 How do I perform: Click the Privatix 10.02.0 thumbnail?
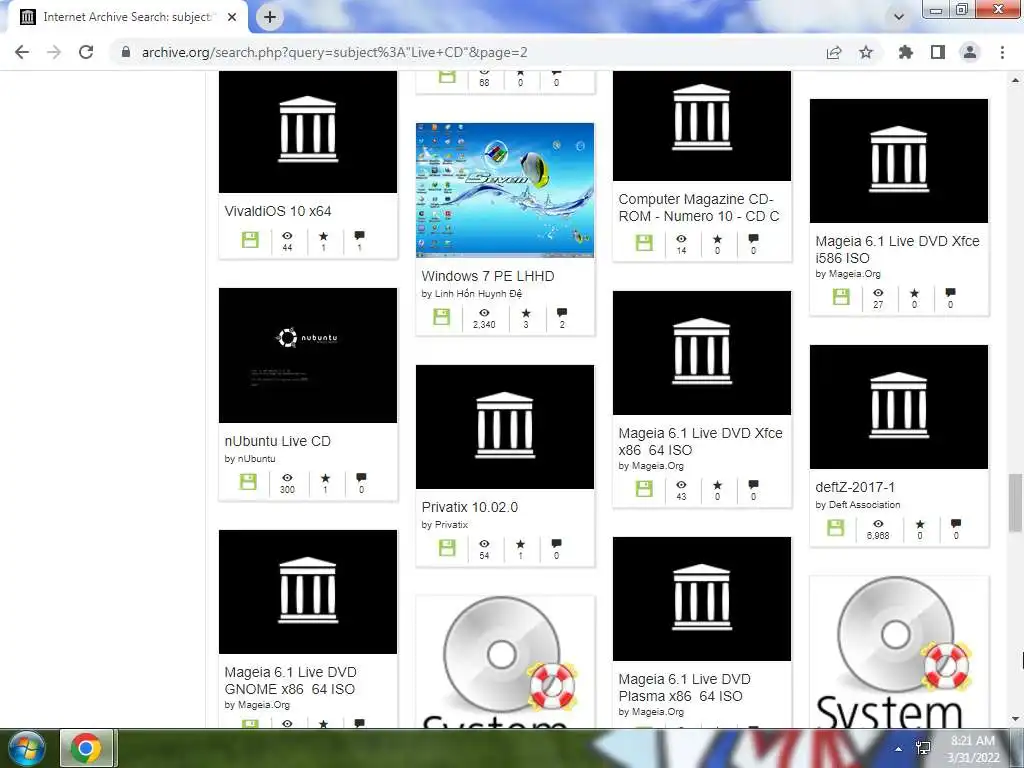pyautogui.click(x=505, y=426)
